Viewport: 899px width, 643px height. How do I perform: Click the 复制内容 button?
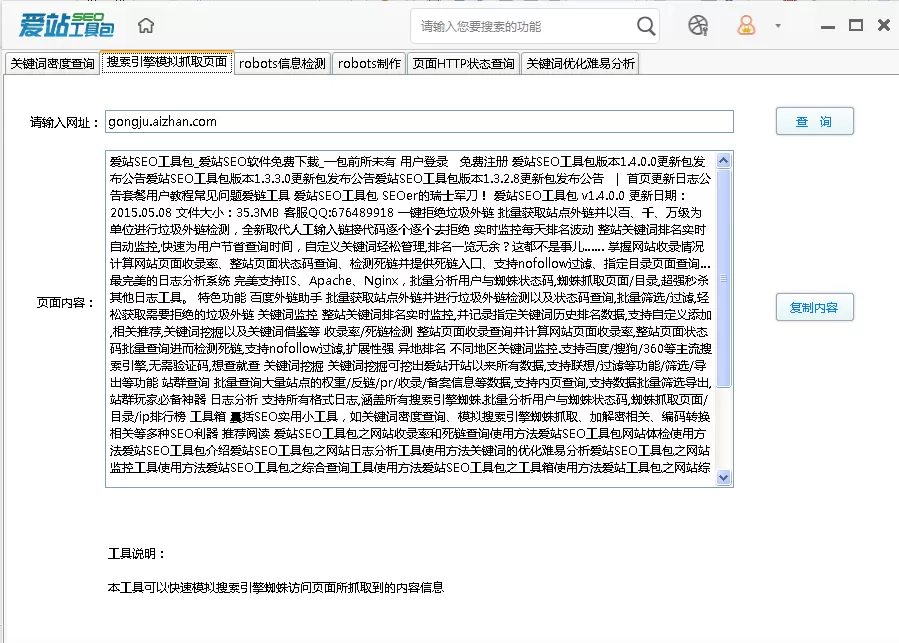(x=814, y=307)
